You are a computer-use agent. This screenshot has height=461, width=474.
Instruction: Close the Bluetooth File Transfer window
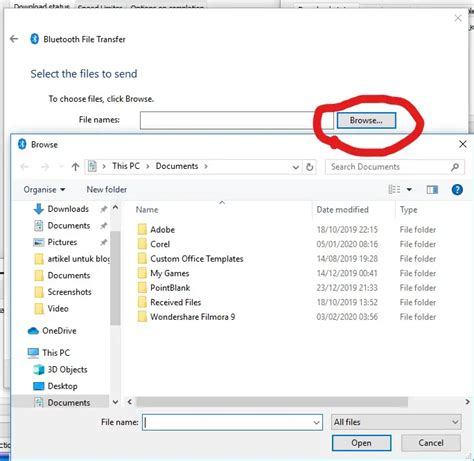coord(458,18)
